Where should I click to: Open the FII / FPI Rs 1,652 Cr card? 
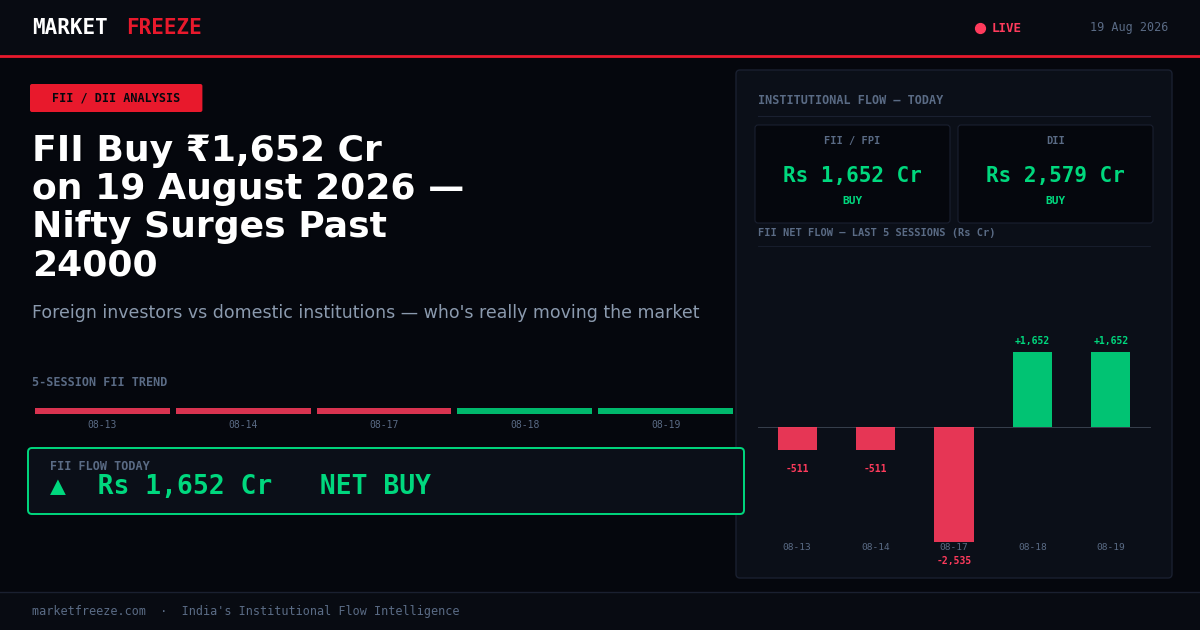click(852, 174)
